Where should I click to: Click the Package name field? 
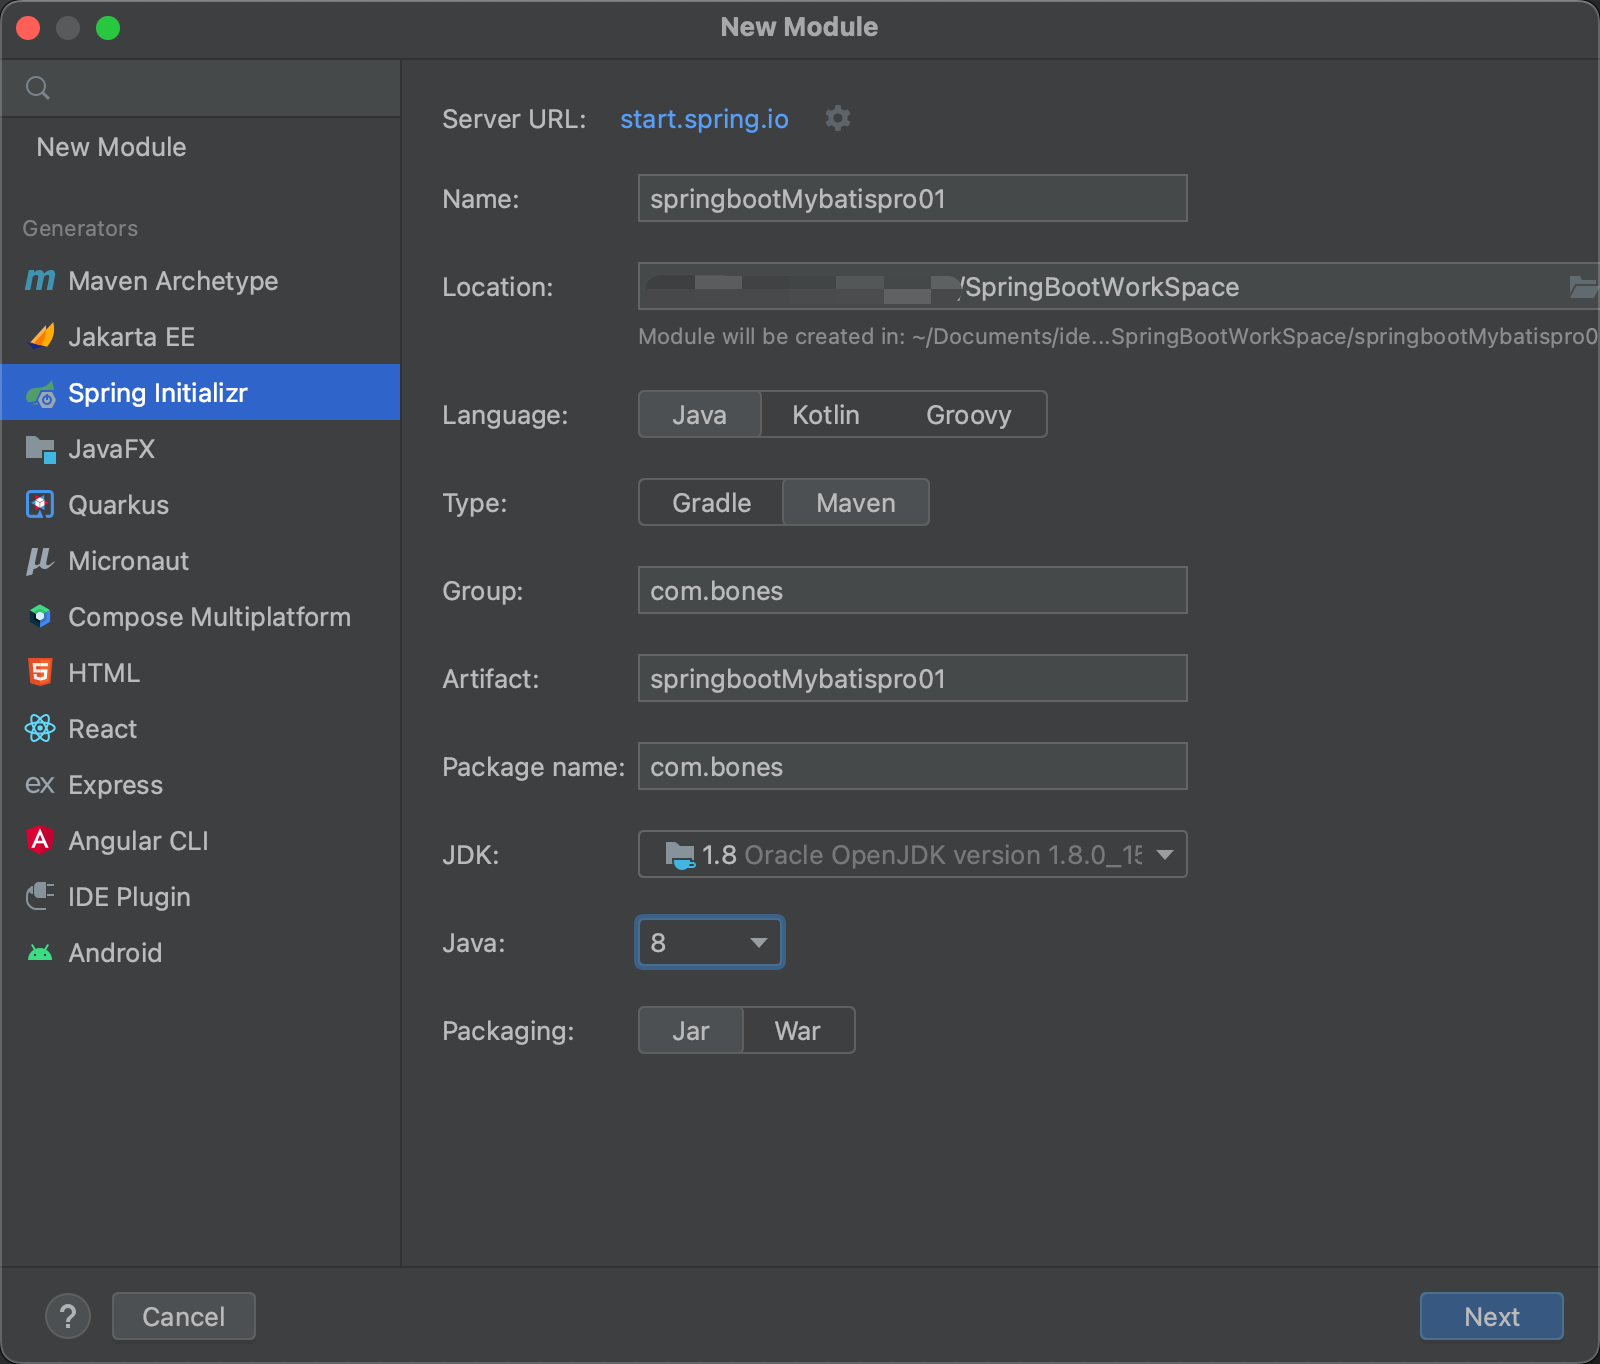913,766
